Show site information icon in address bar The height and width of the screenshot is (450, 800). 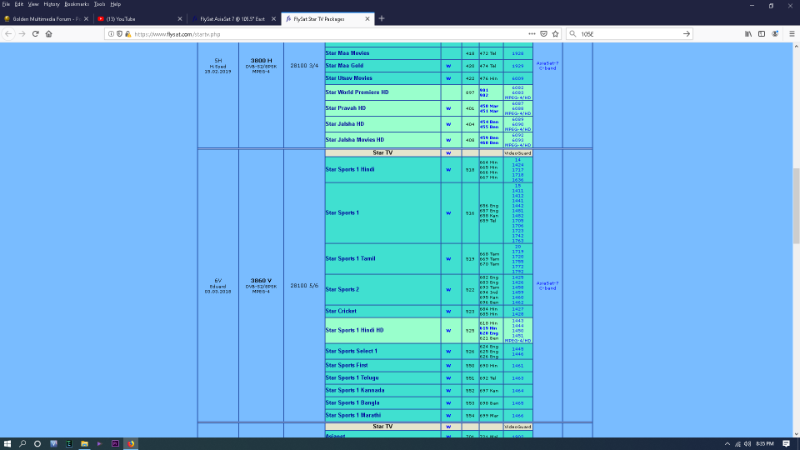111,34
